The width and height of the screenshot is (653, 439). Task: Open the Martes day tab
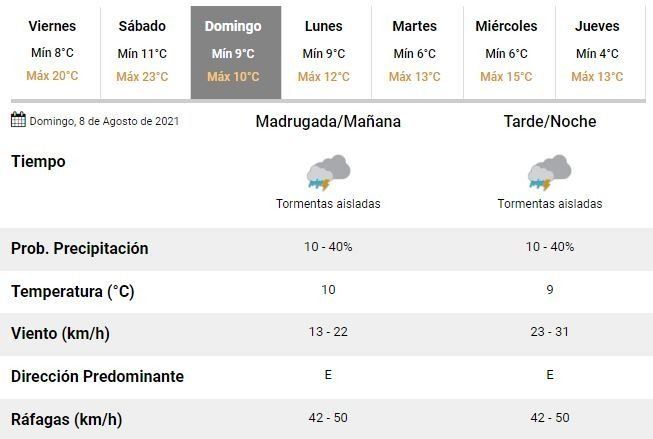point(414,51)
